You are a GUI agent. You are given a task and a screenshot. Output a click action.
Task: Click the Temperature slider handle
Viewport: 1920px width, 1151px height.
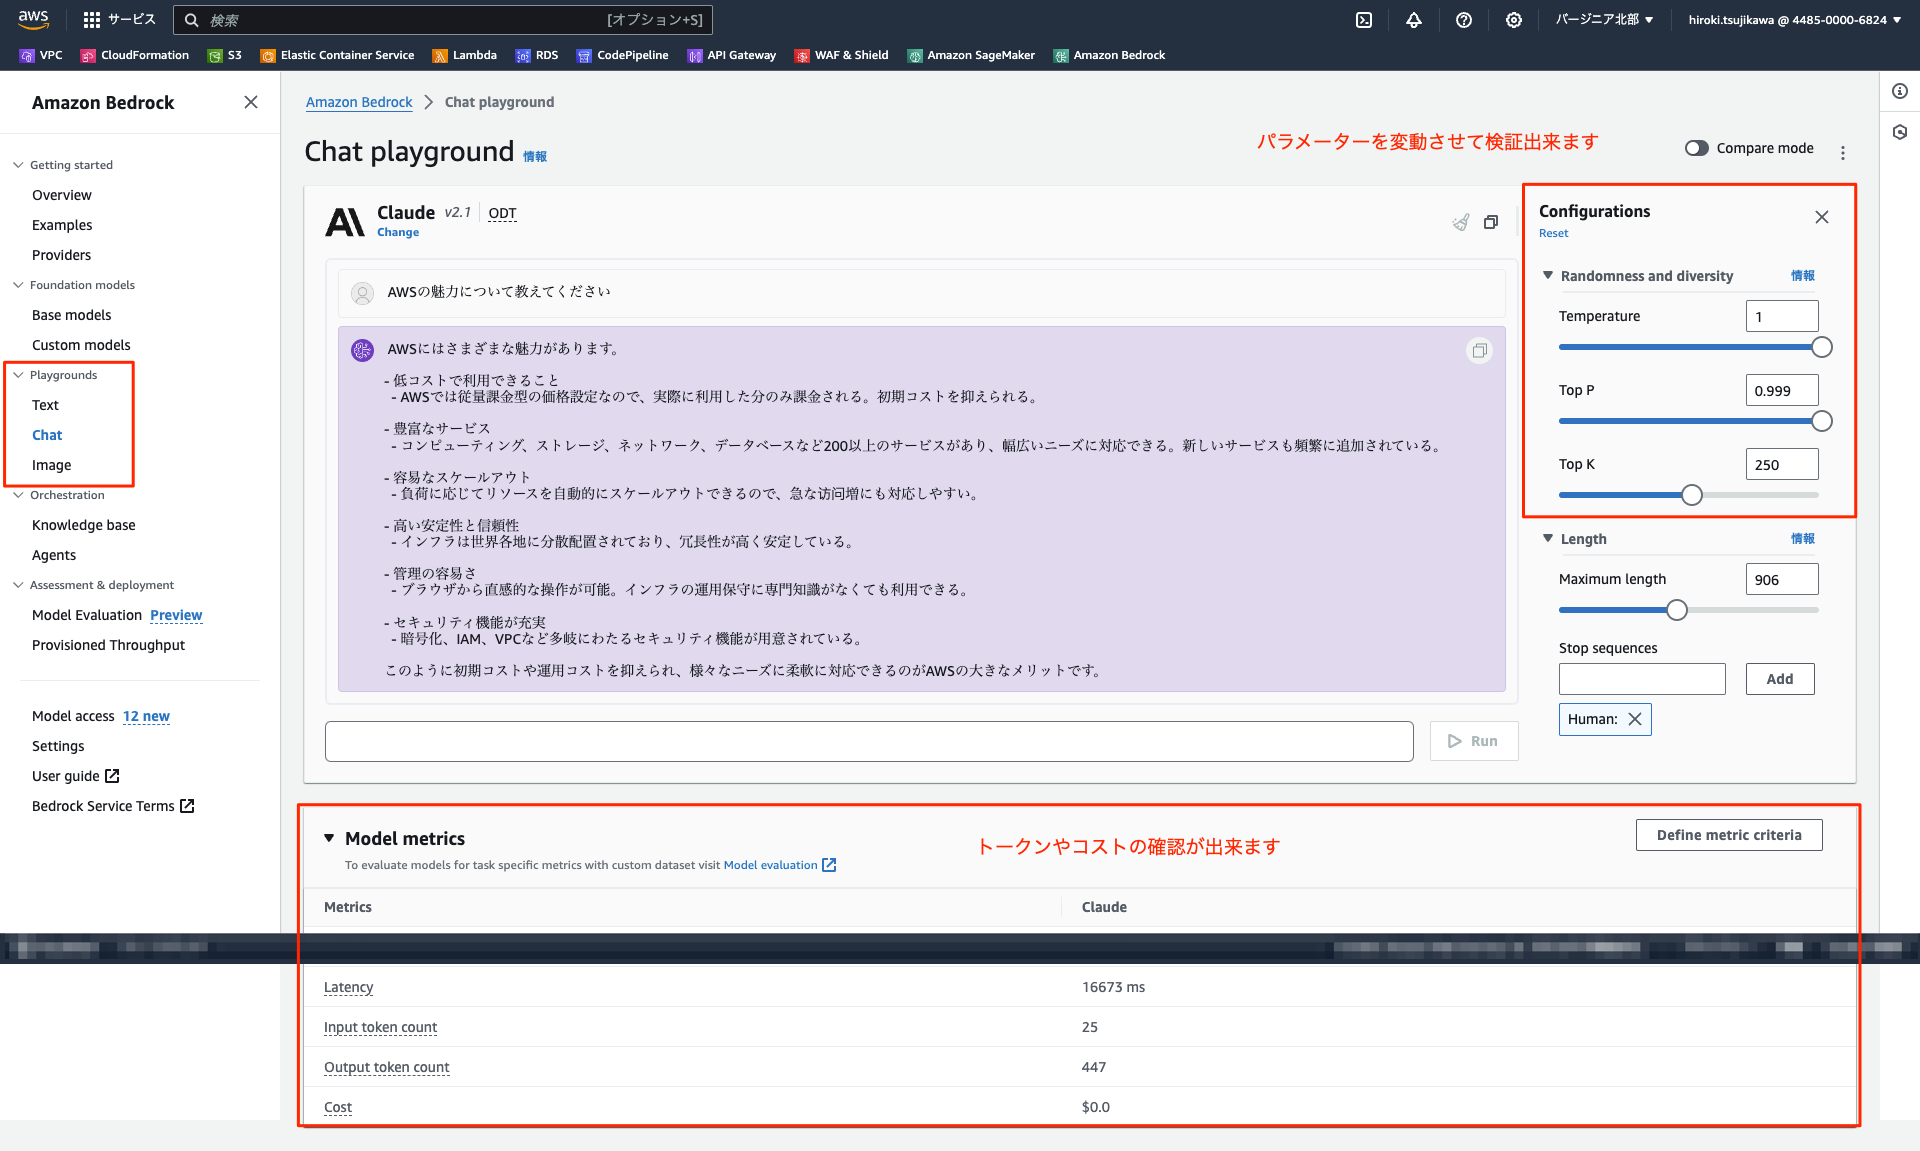coord(1822,347)
